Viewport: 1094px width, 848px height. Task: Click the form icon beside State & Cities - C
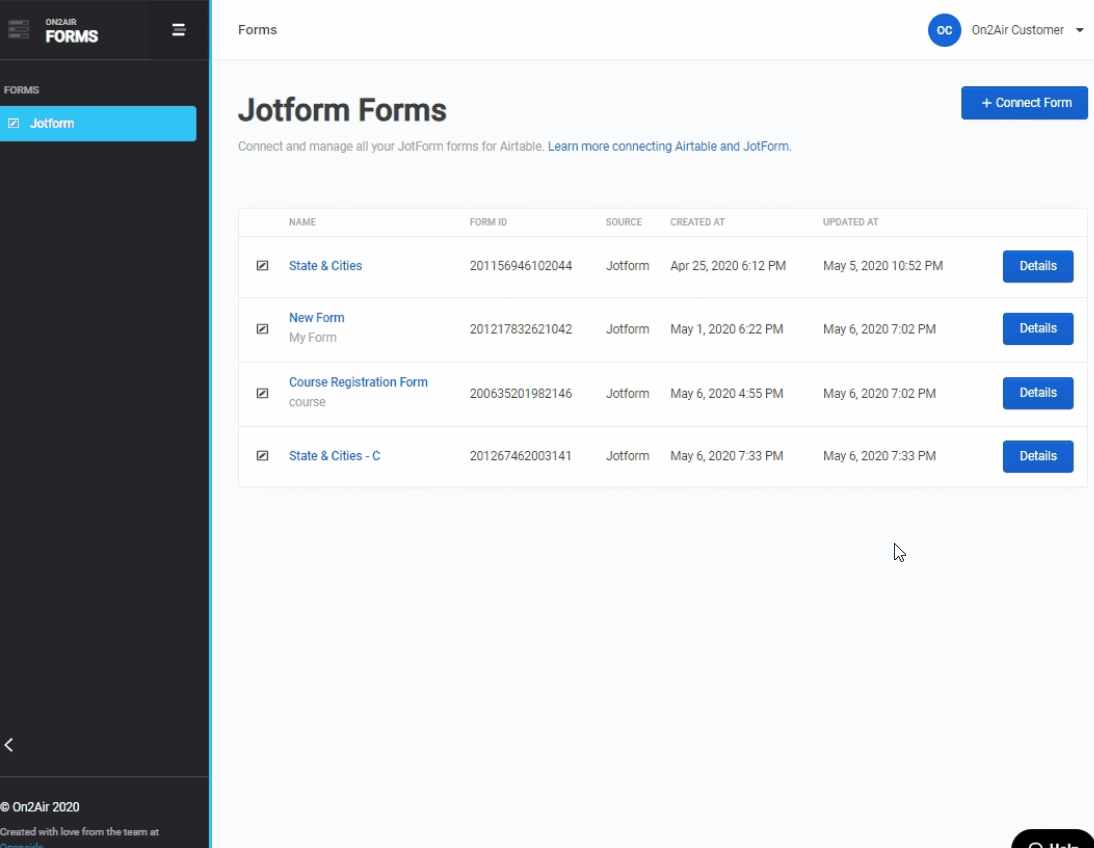click(x=262, y=456)
